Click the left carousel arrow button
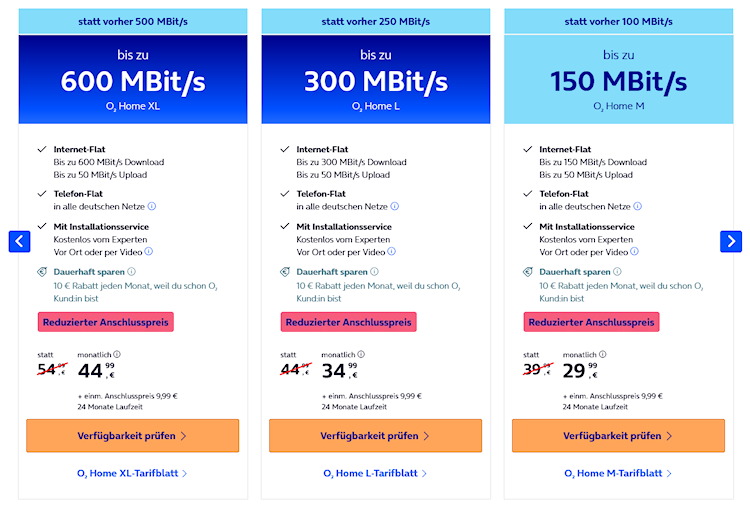The width and height of the screenshot is (750, 506). [20, 241]
